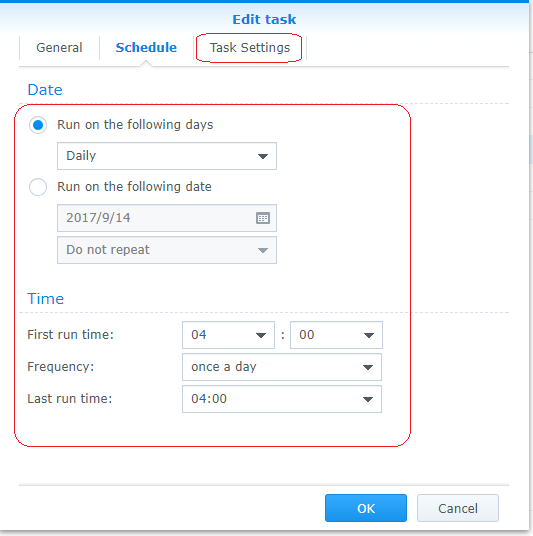Open the 04 hour combo box
Viewport: 533px width, 536px height.
(x=228, y=335)
